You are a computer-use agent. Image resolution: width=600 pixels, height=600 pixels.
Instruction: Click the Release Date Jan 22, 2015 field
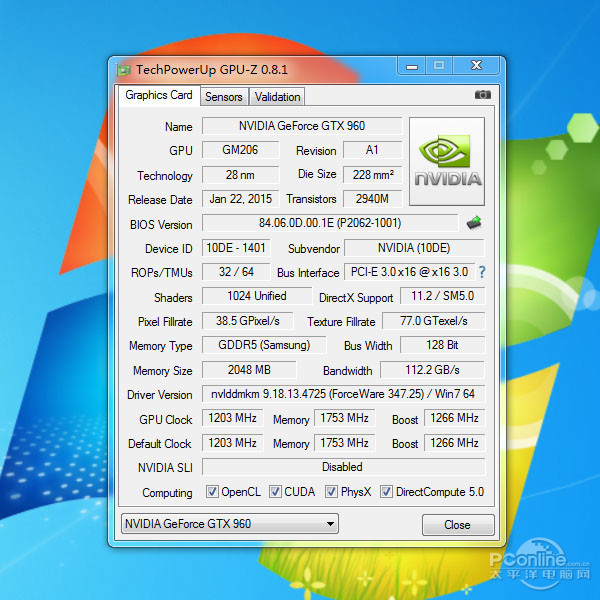(x=240, y=199)
